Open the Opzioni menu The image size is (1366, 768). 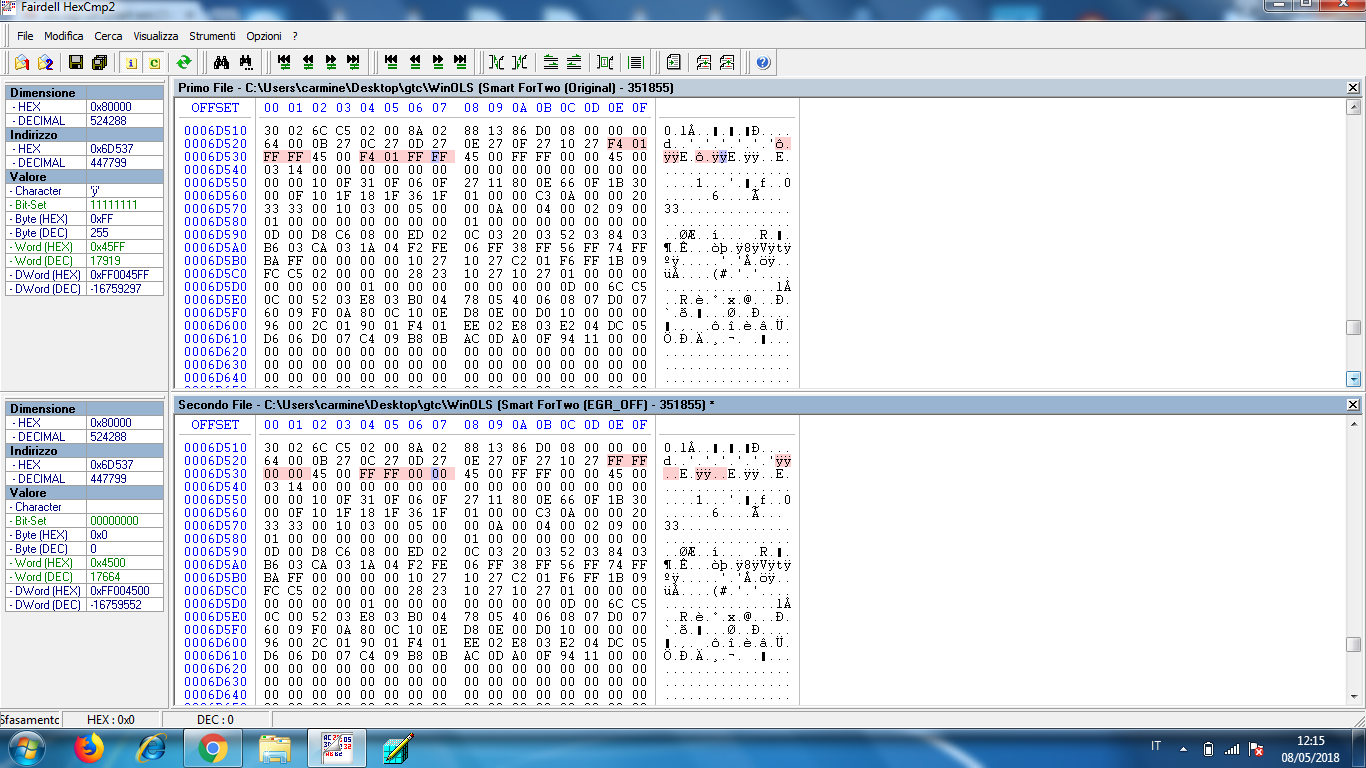(264, 36)
